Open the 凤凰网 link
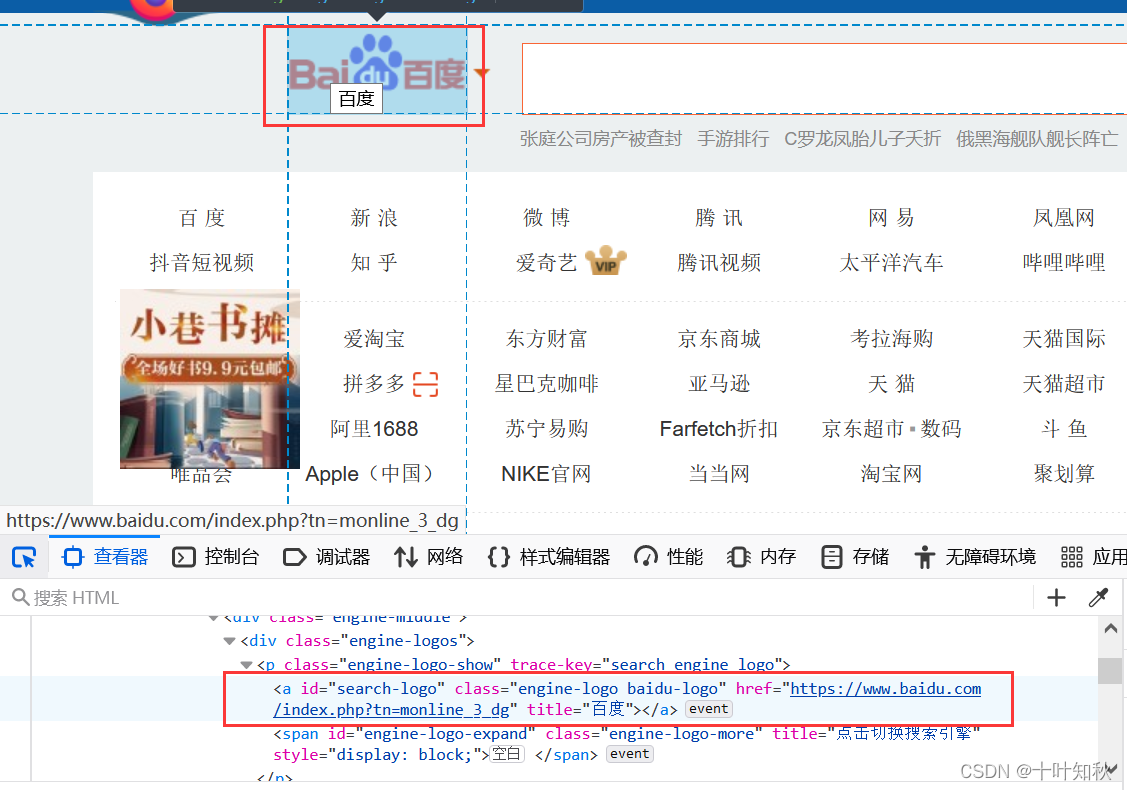 [x=1063, y=216]
